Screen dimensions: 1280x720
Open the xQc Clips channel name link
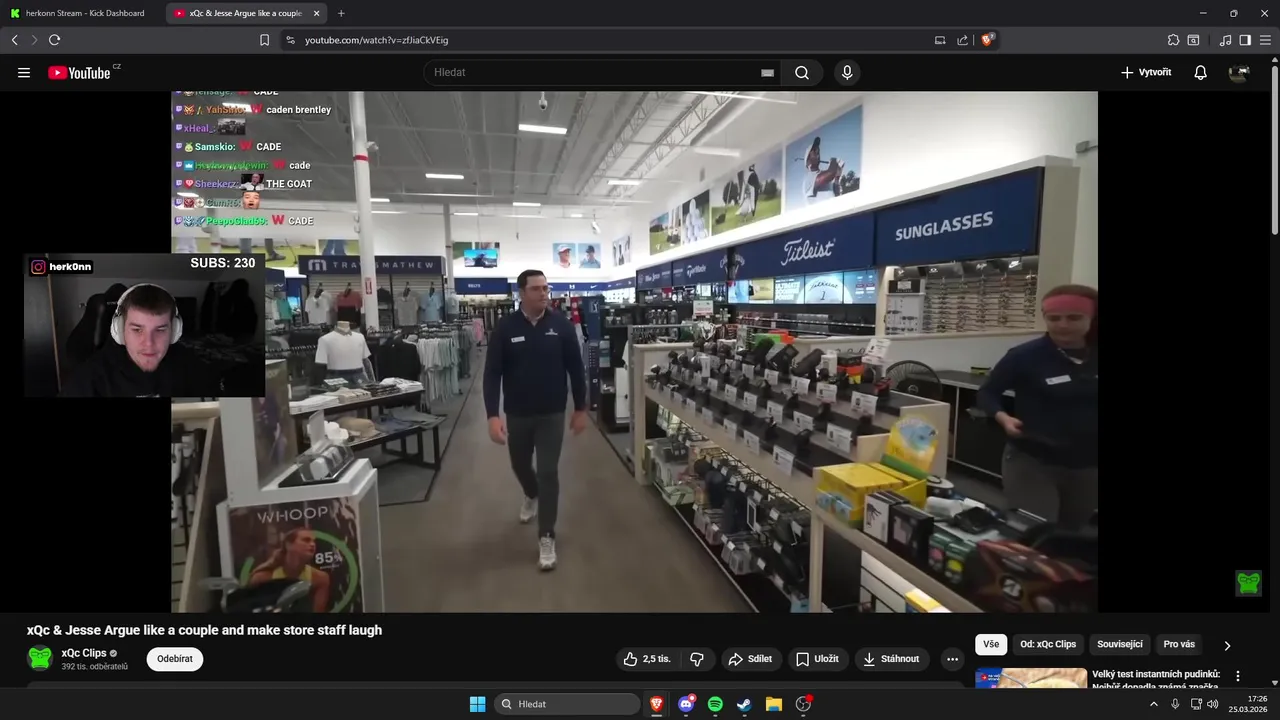tap(84, 653)
